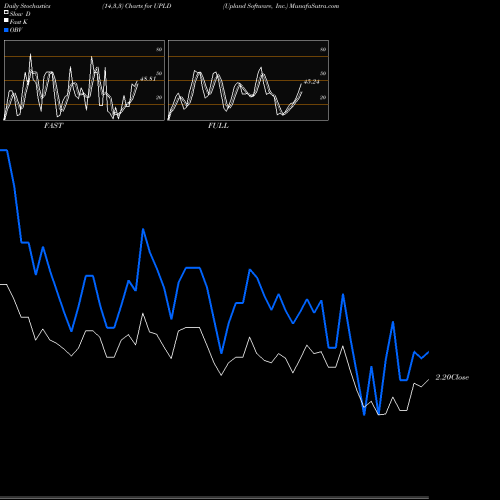The height and width of the screenshot is (500, 500).
Task: Click the FAST stochastic chart thumbnail
Action: [84, 80]
